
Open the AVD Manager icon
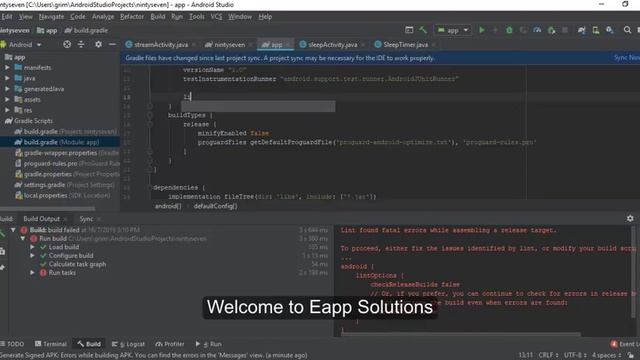(x=596, y=30)
